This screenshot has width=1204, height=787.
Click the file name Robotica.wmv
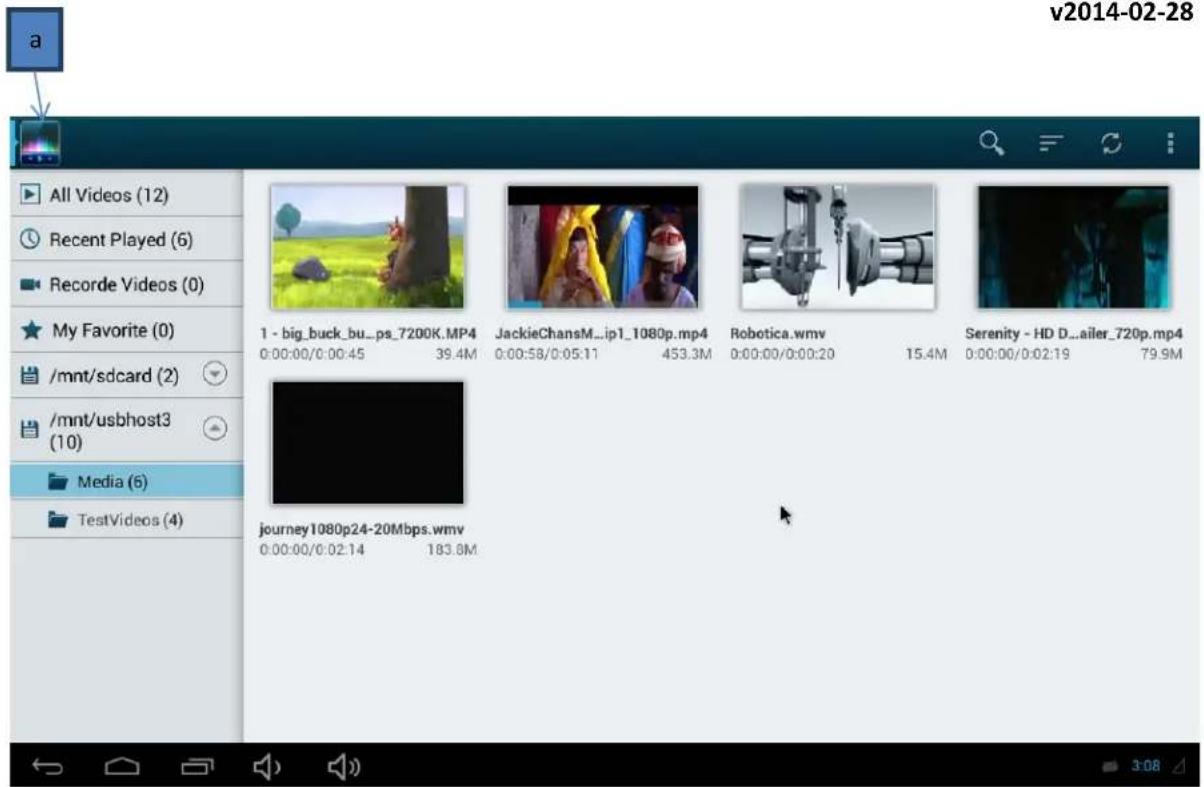coord(778,333)
